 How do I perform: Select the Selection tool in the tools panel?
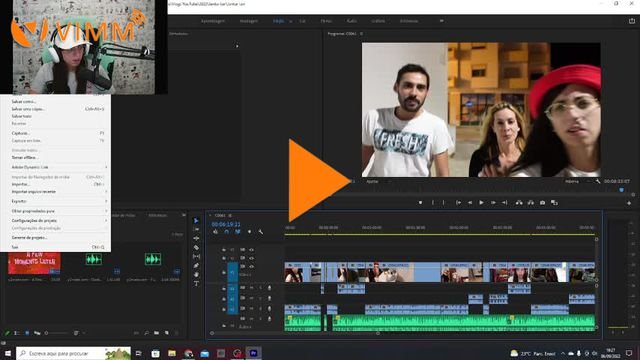click(x=196, y=221)
